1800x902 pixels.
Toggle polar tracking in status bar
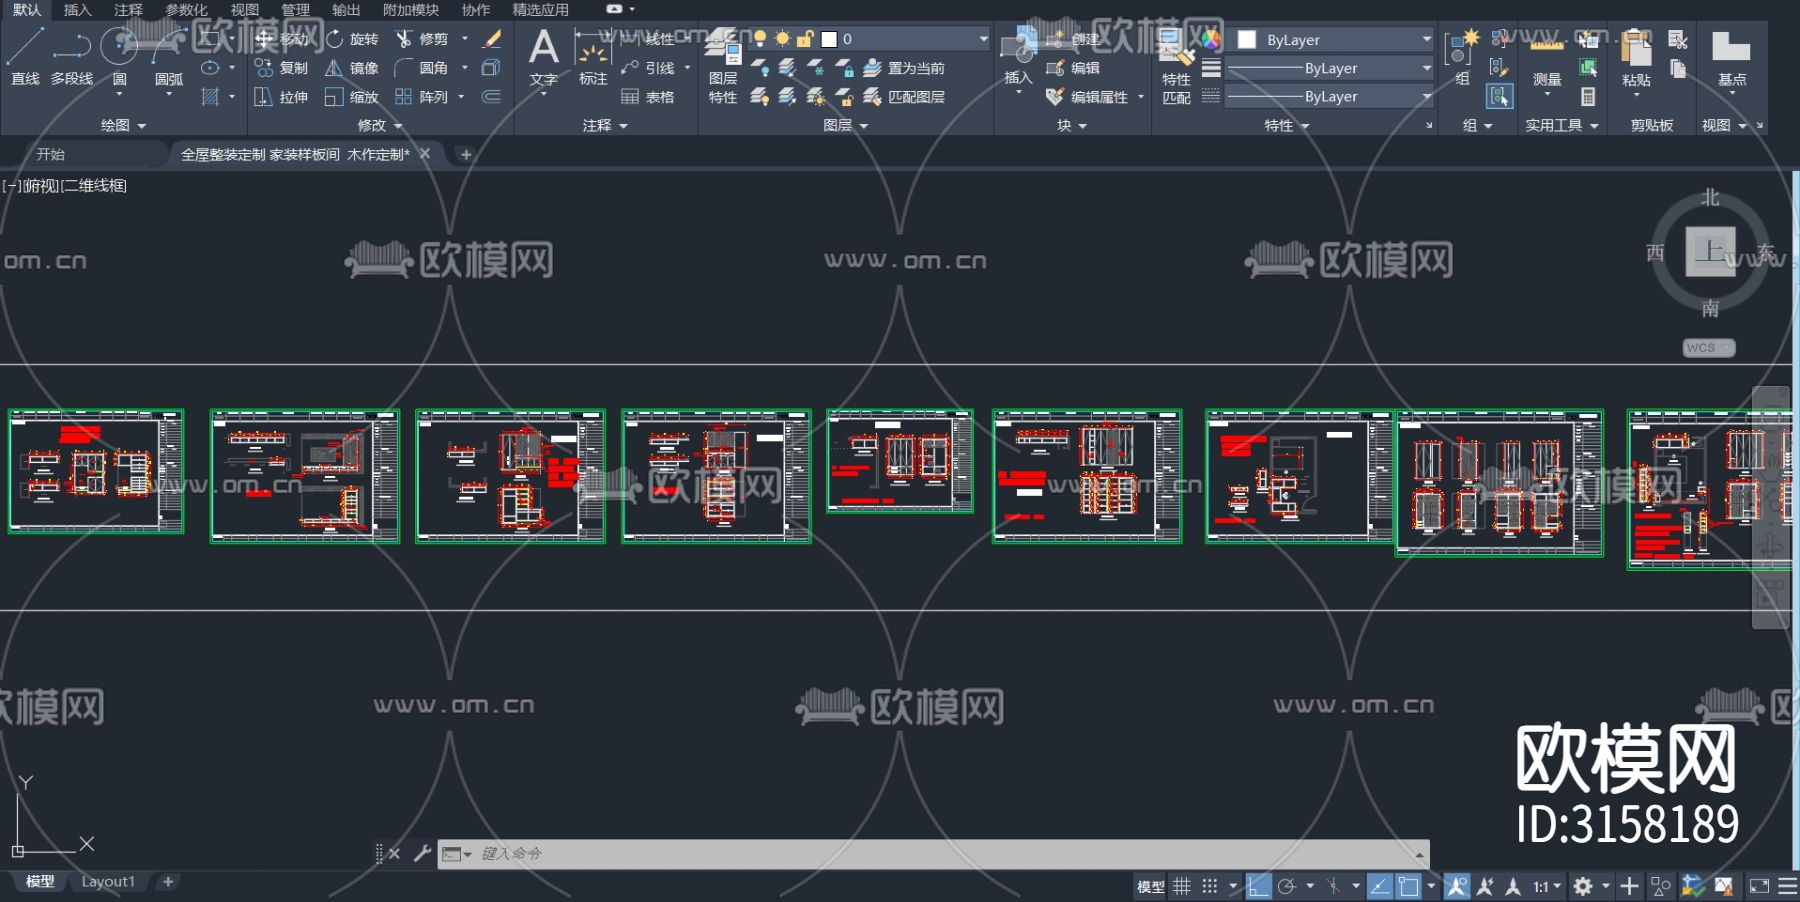[1287, 886]
